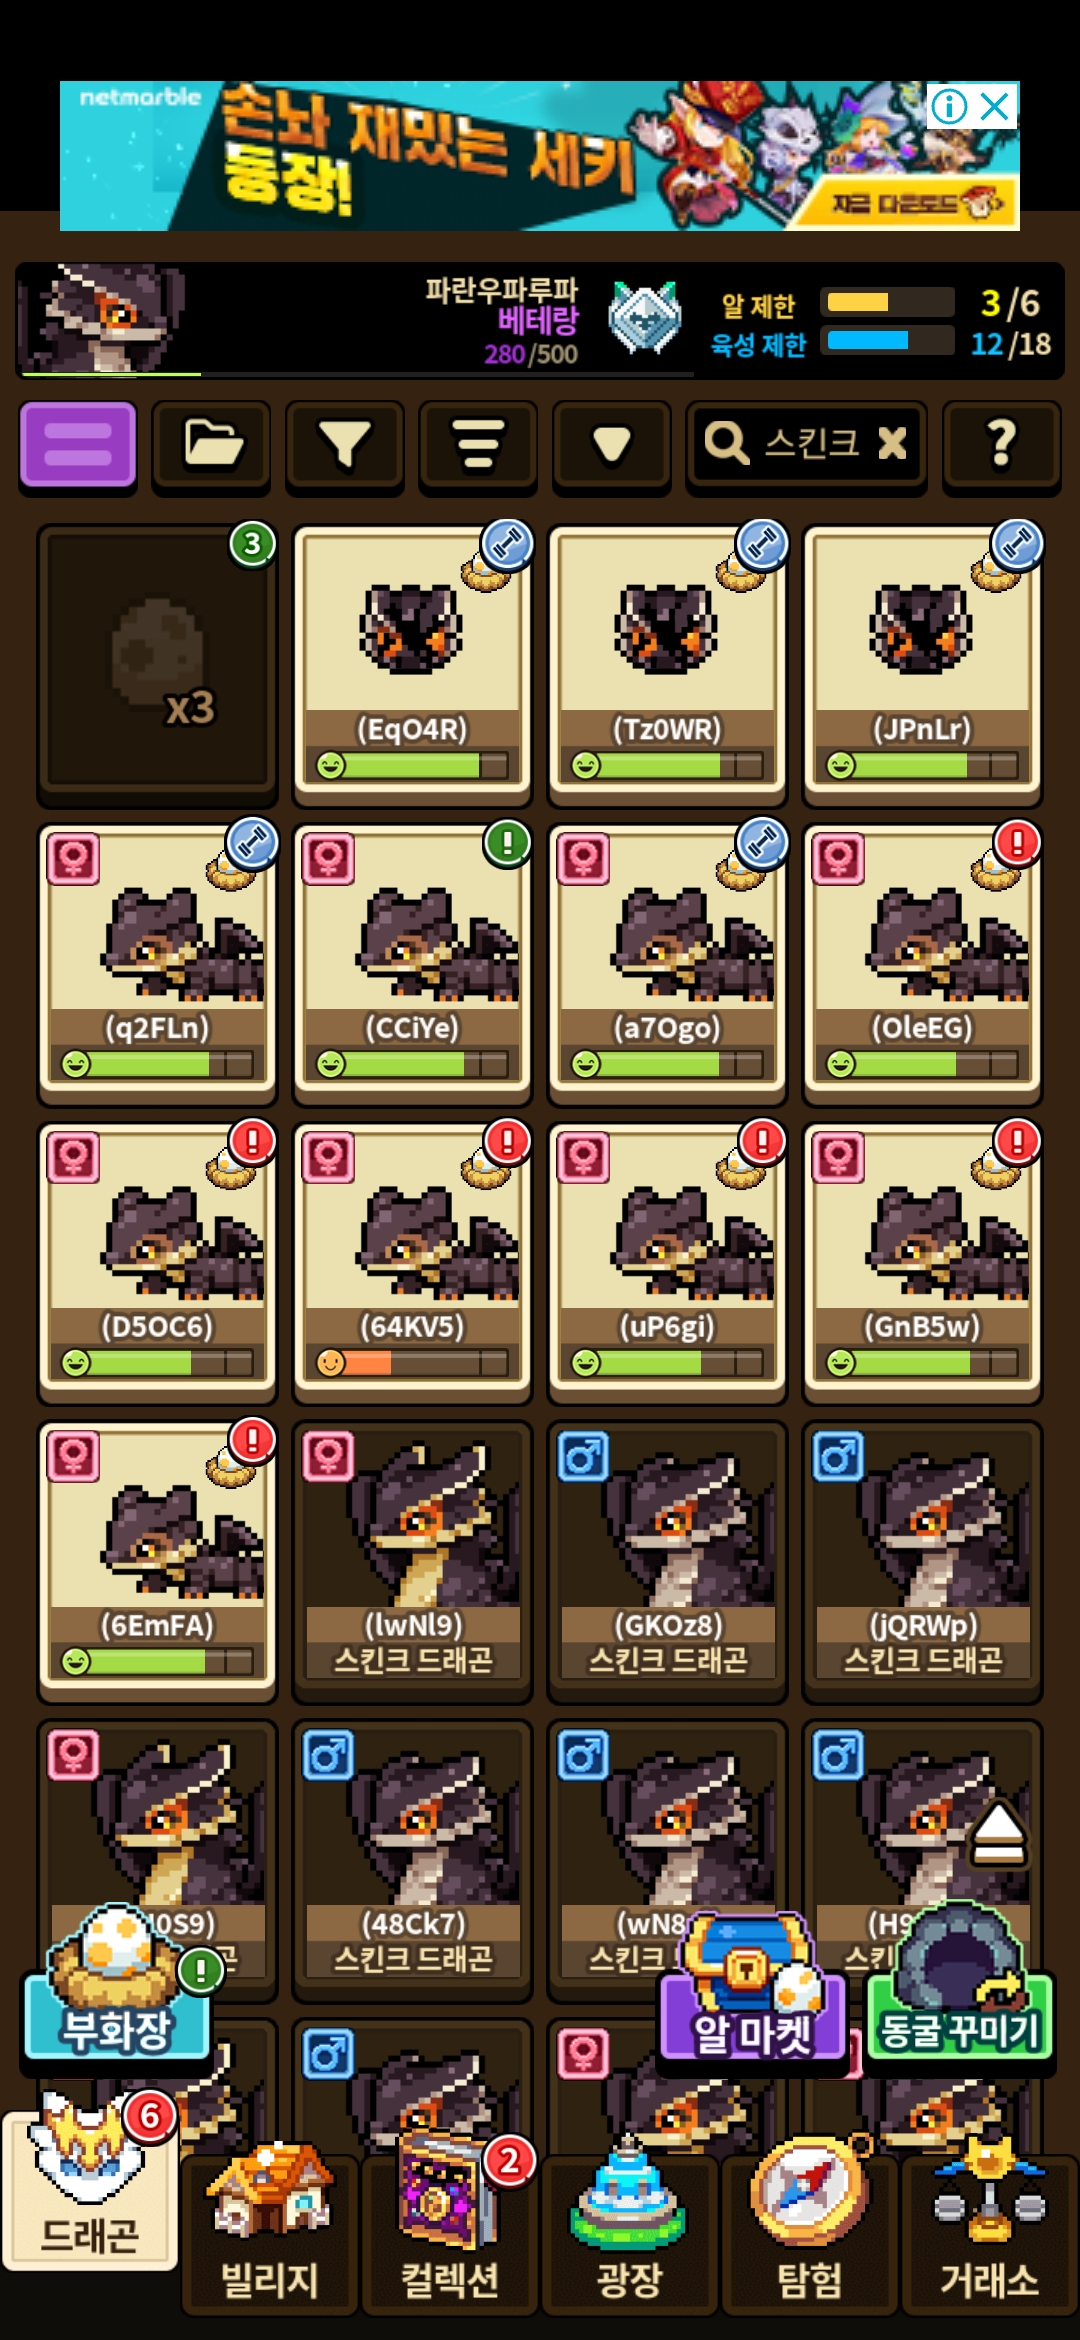Open the sort order lines icon

tap(478, 446)
